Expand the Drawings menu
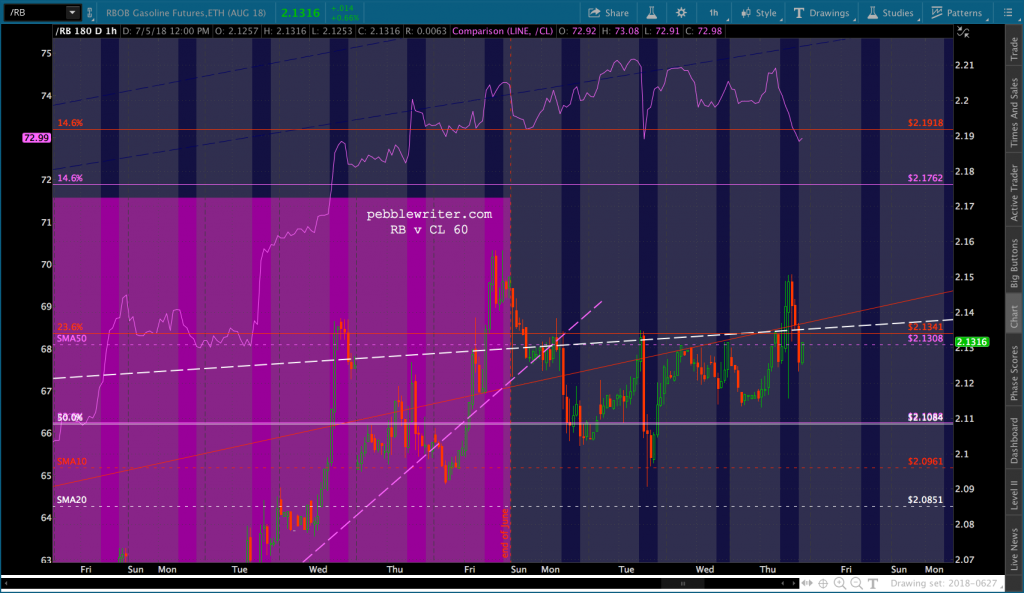 point(821,12)
